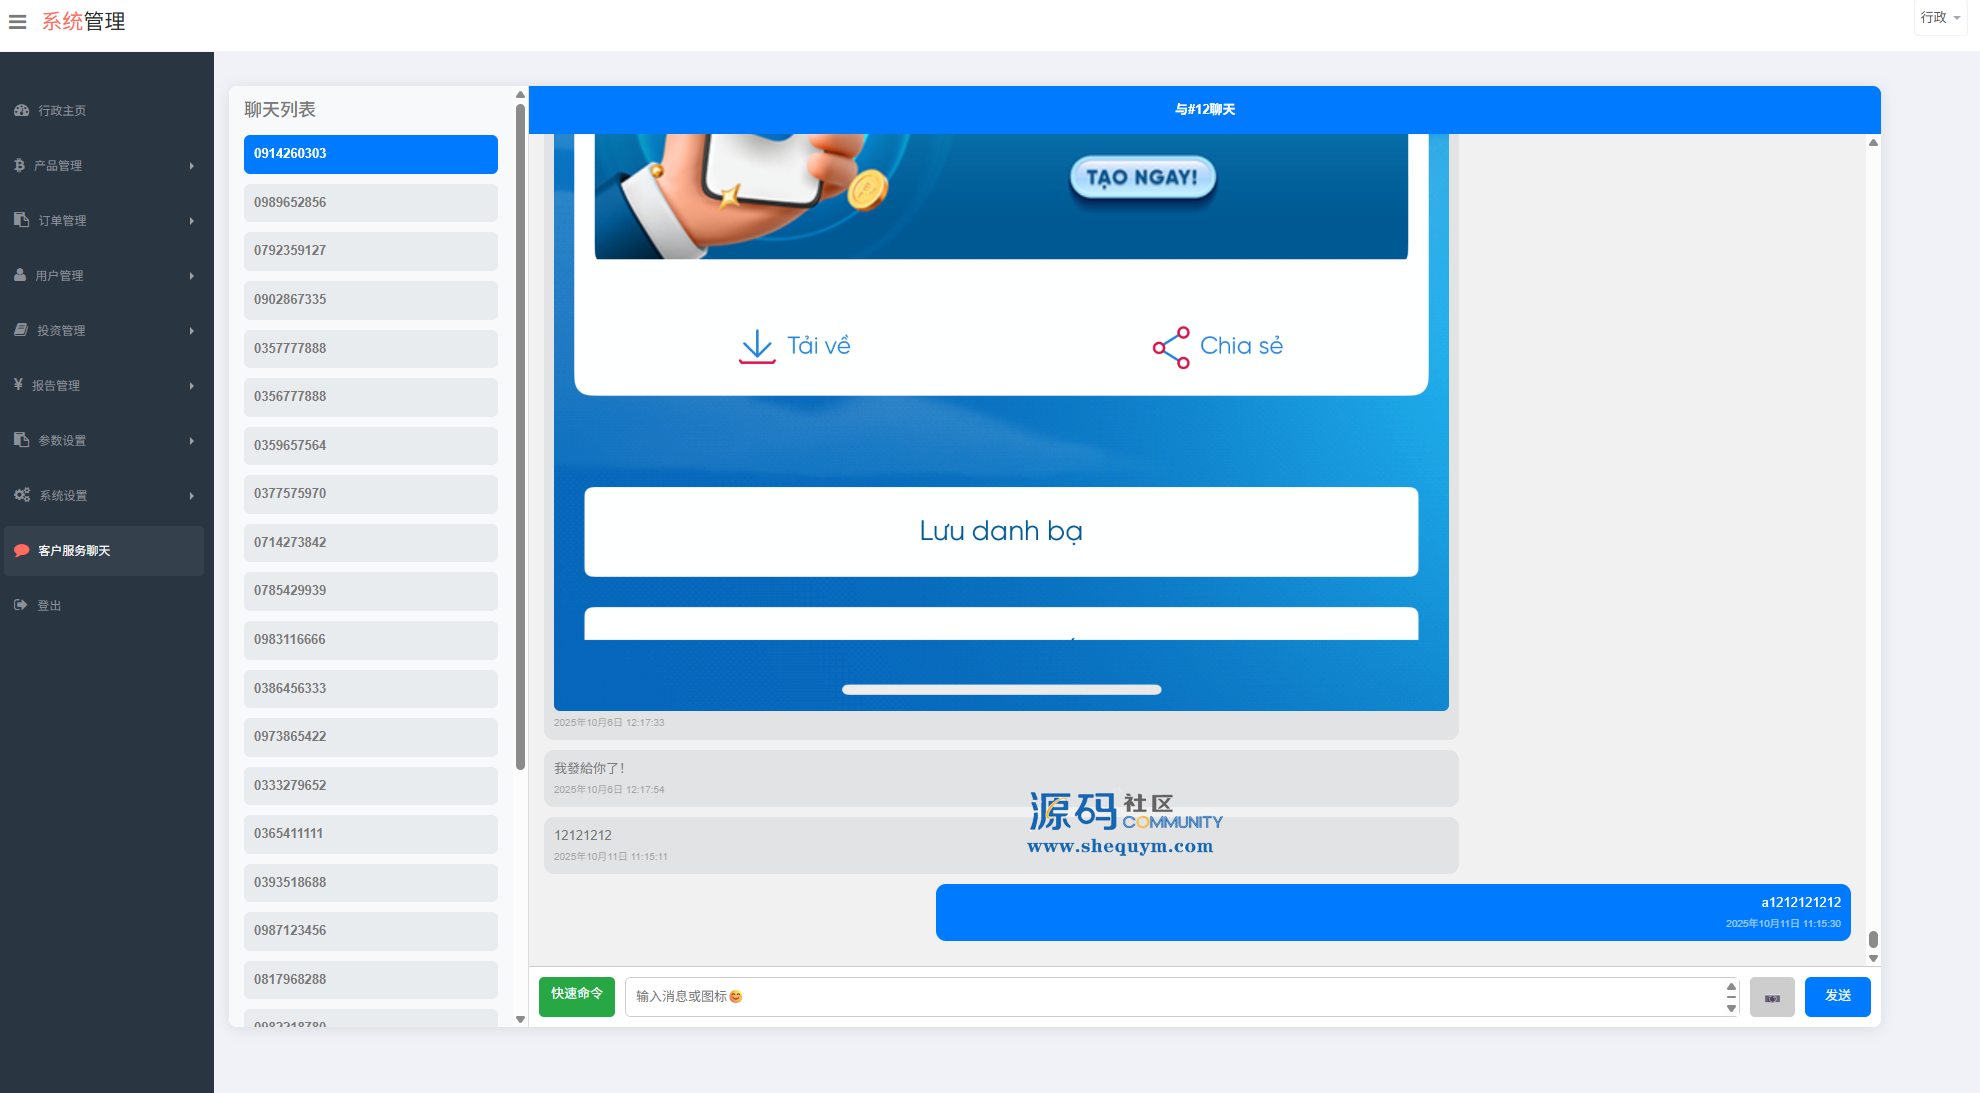Expand the 报告管理 menu
The width and height of the screenshot is (1980, 1093).
56,385
